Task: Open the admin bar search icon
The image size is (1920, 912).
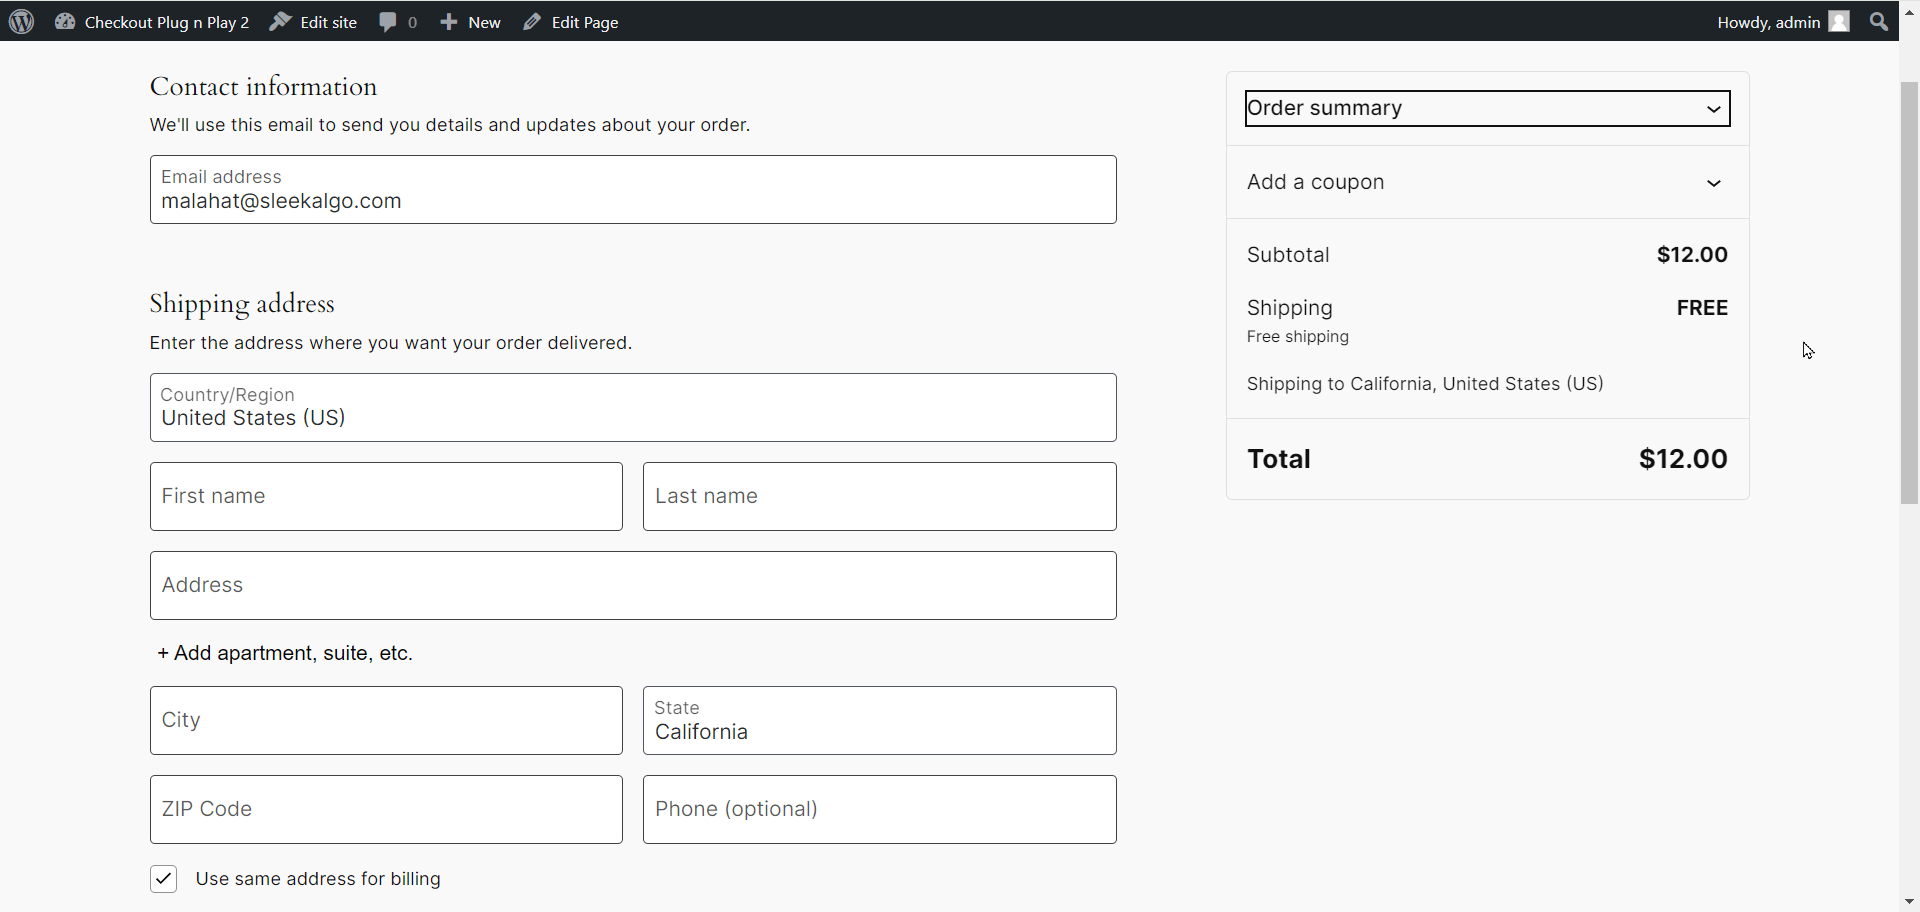Action: pyautogui.click(x=1879, y=21)
